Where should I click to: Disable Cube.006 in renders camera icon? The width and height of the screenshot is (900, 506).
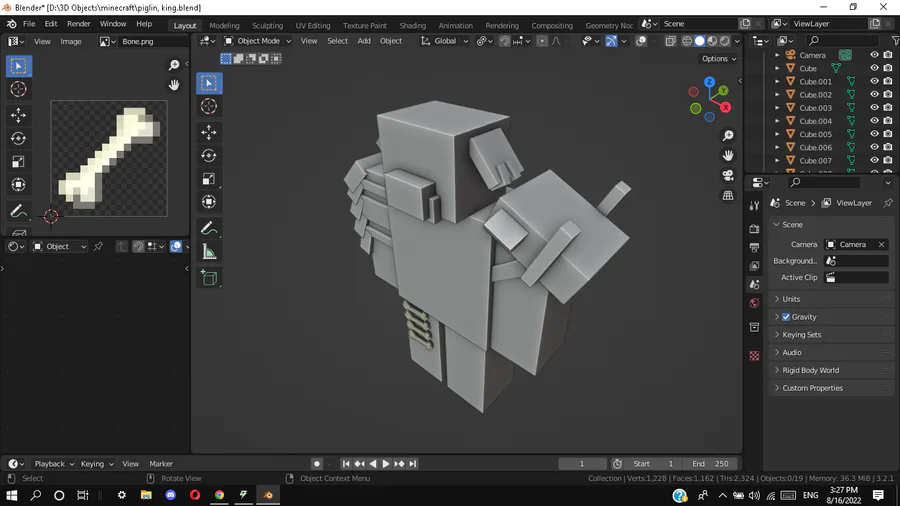coord(888,147)
